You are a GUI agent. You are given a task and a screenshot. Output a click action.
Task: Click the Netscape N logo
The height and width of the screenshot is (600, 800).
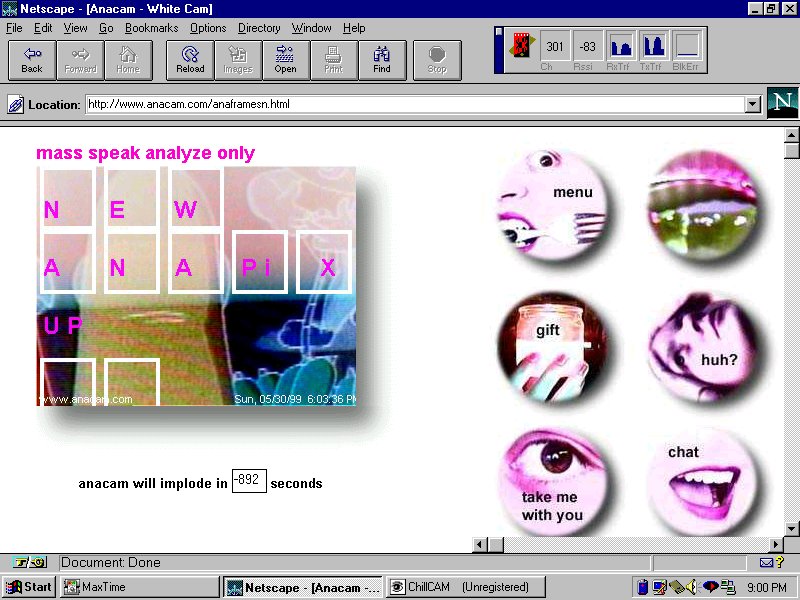coord(782,103)
